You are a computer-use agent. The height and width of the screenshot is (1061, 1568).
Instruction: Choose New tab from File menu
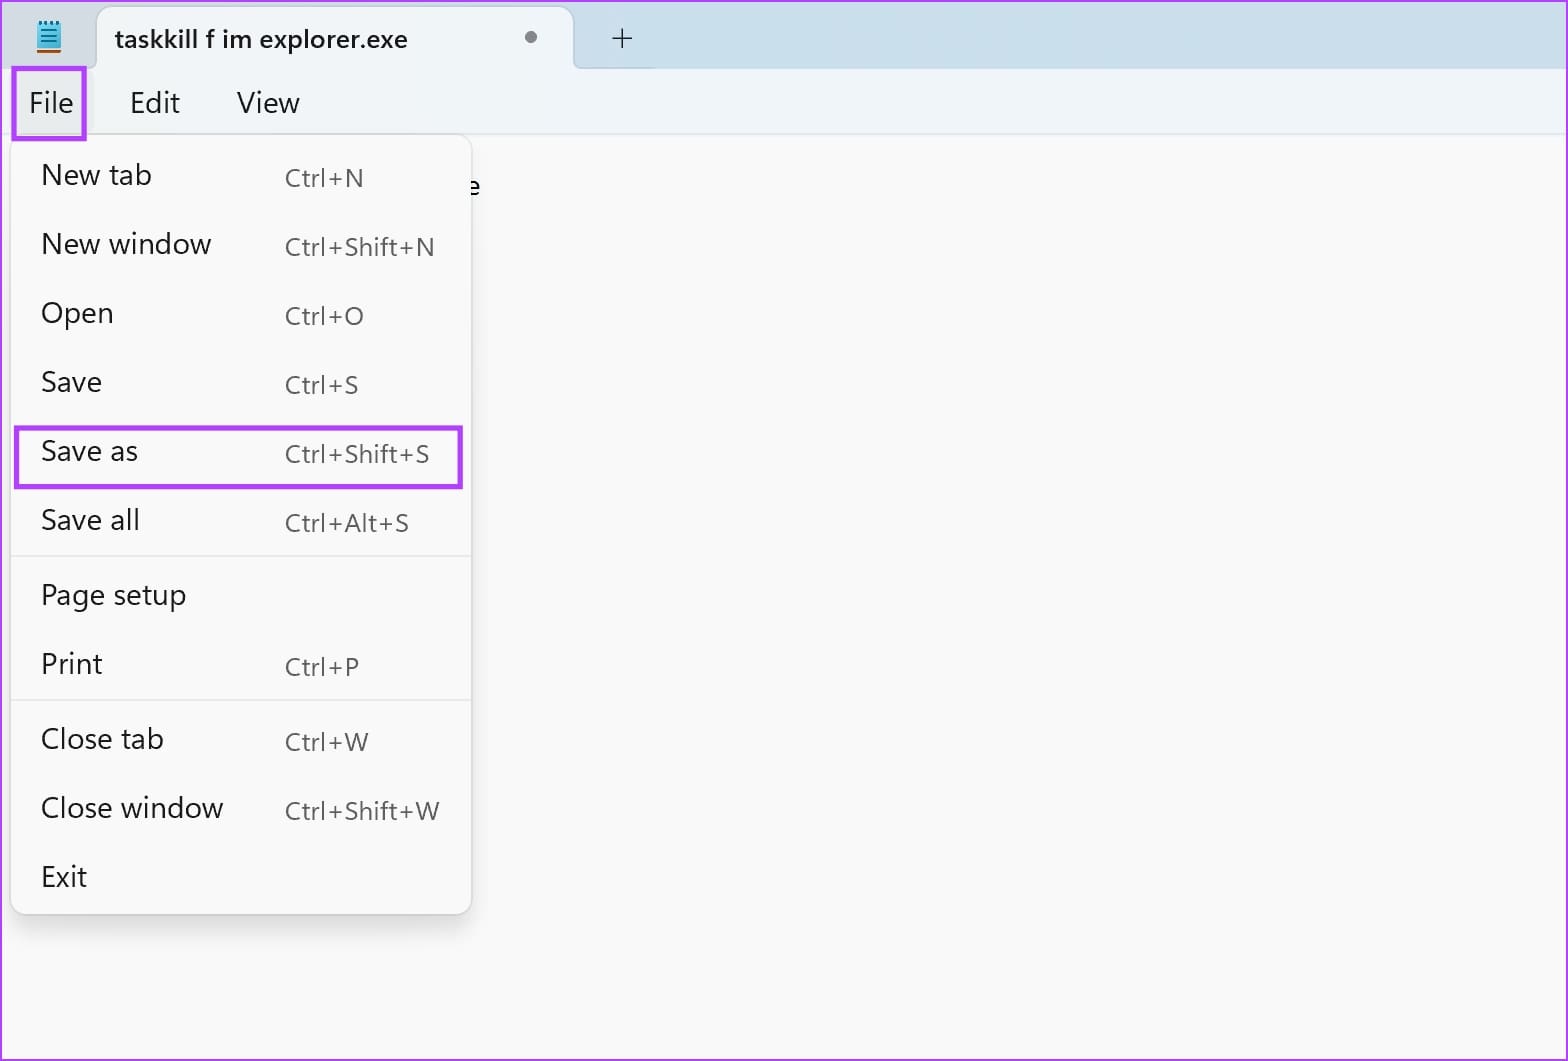pos(240,176)
